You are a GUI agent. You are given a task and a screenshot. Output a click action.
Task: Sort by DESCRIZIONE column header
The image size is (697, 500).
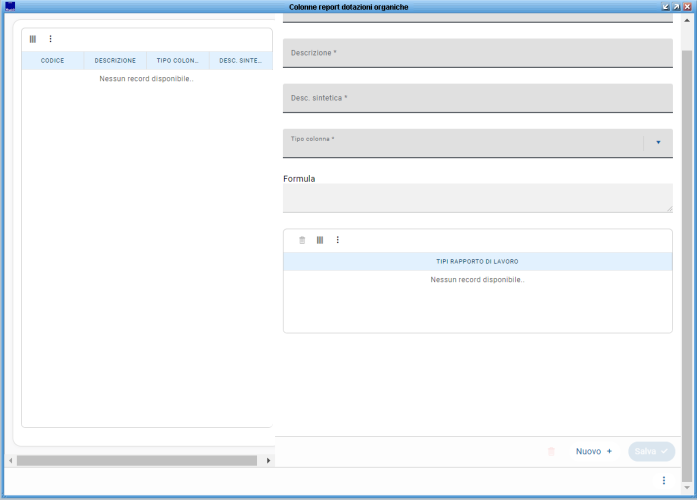point(115,60)
